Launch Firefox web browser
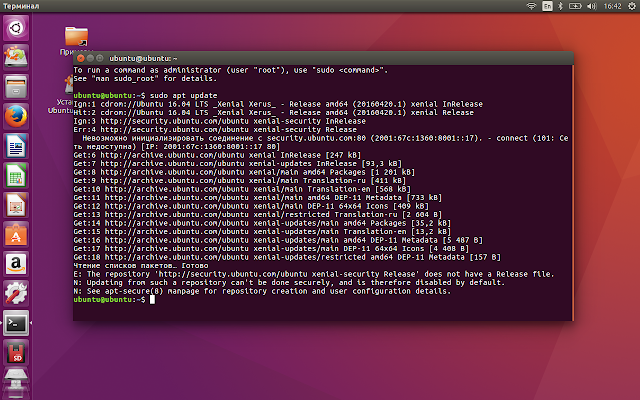 click(16, 116)
